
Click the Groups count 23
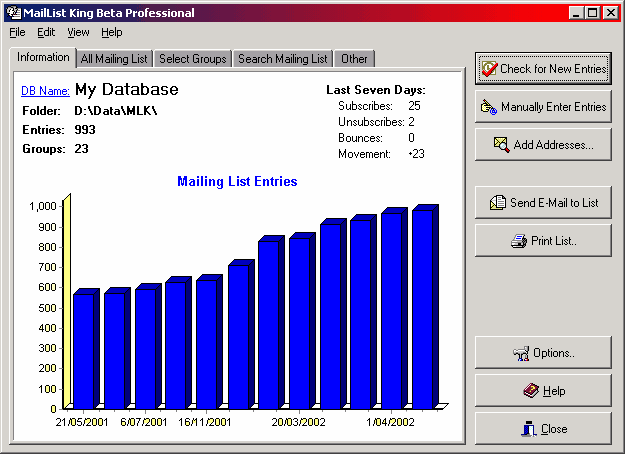pos(81,149)
